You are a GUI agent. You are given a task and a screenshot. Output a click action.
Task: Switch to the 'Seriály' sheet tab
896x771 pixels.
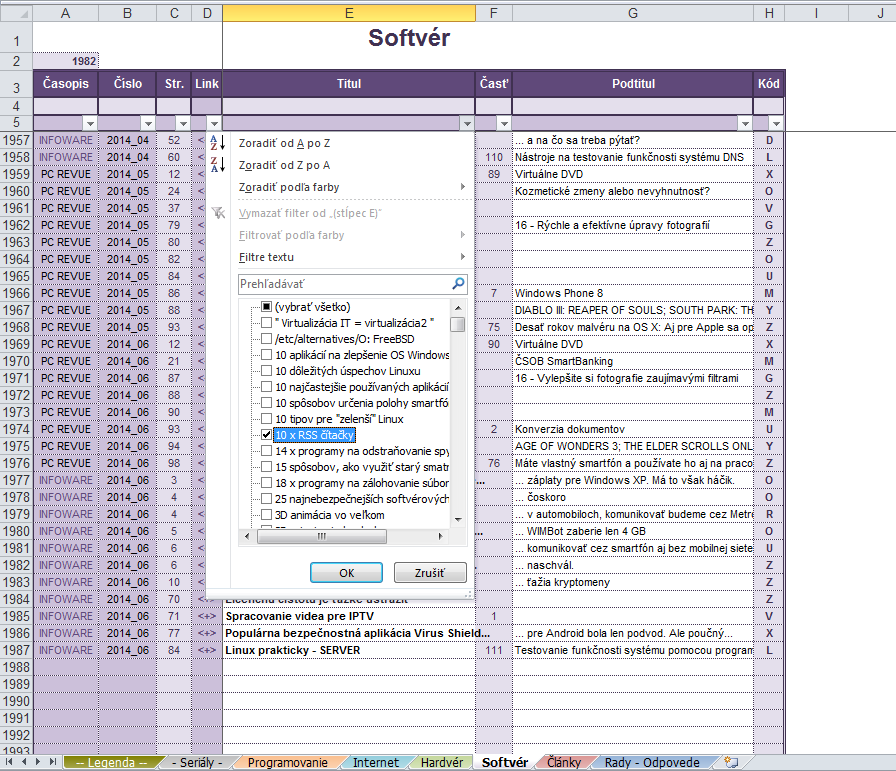(x=197, y=762)
